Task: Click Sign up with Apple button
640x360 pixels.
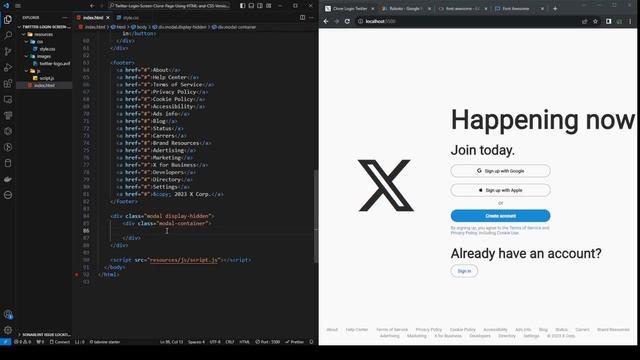Action: tap(500, 190)
